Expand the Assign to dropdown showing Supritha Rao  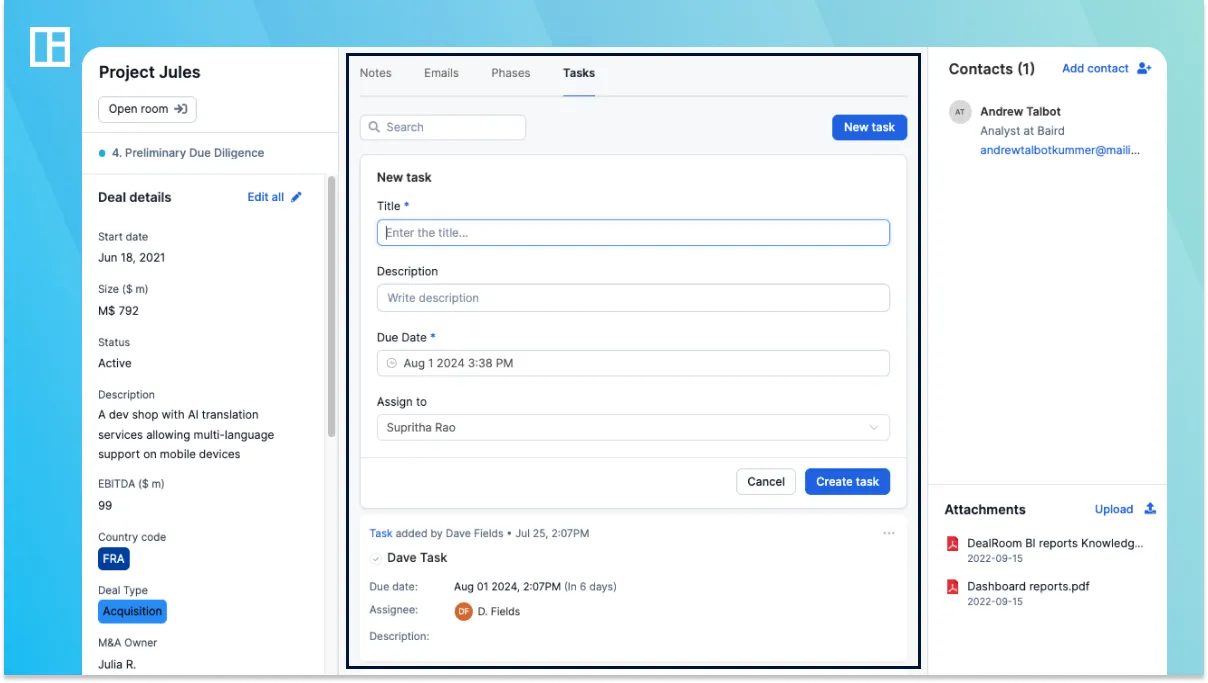(x=633, y=428)
